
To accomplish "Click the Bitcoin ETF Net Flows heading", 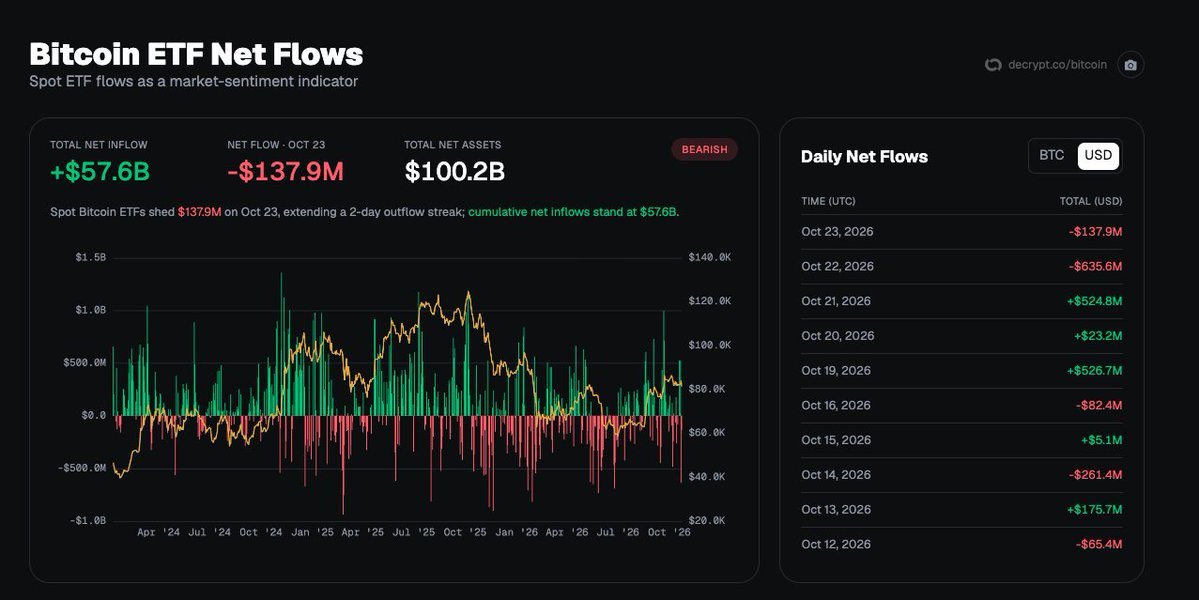I will click(196, 54).
